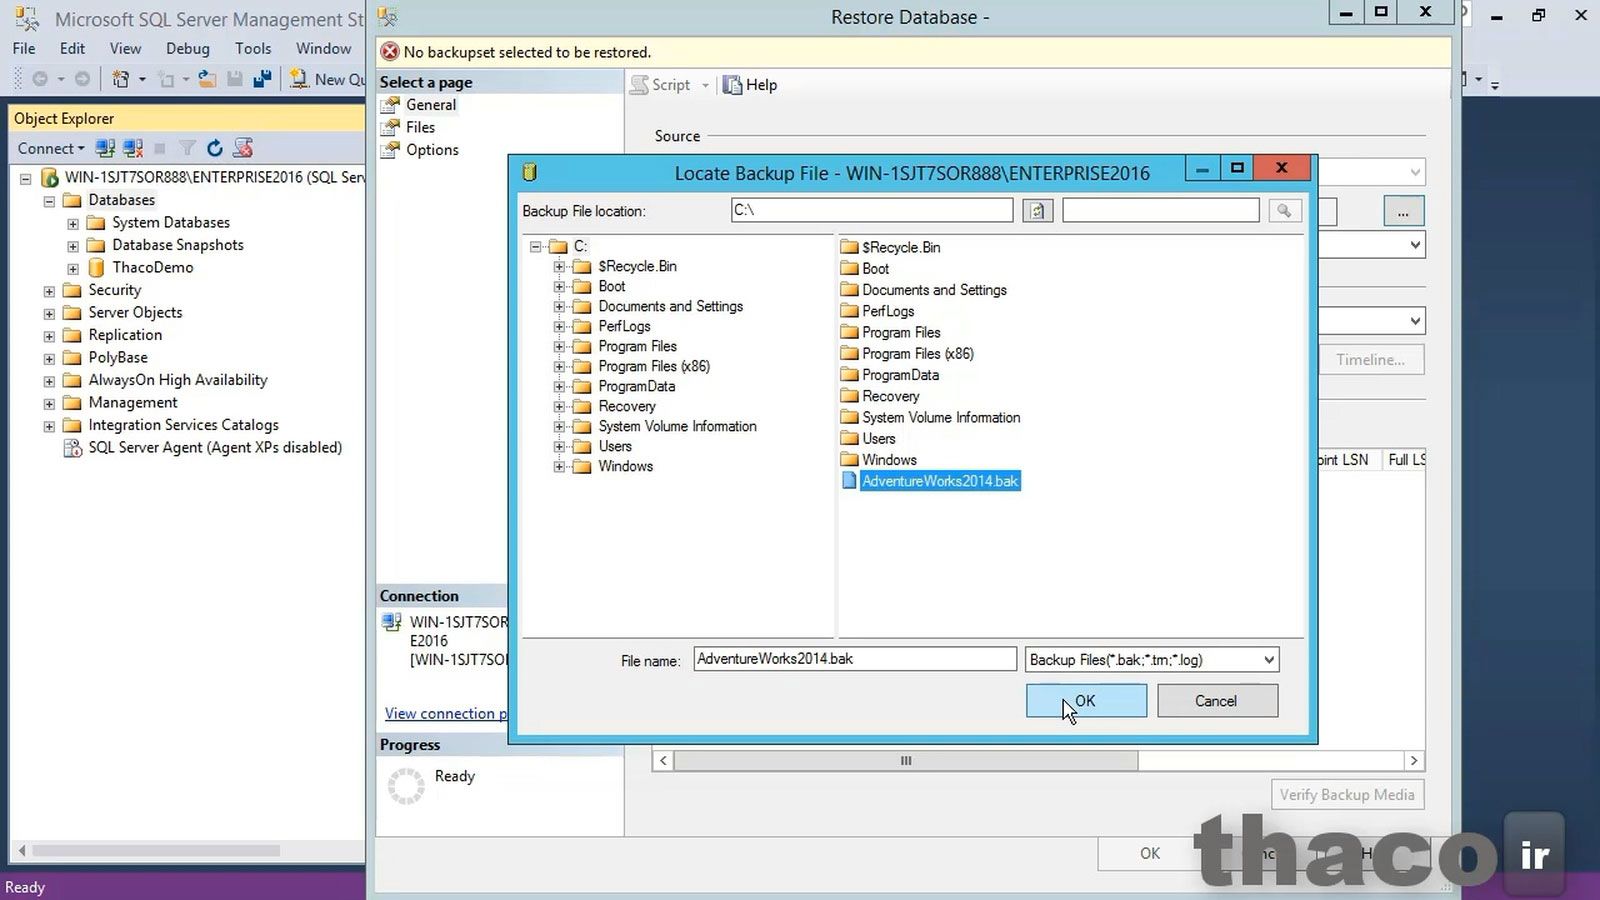This screenshot has width=1600, height=900.
Task: Click Save All toolbar icon
Action: 262,79
